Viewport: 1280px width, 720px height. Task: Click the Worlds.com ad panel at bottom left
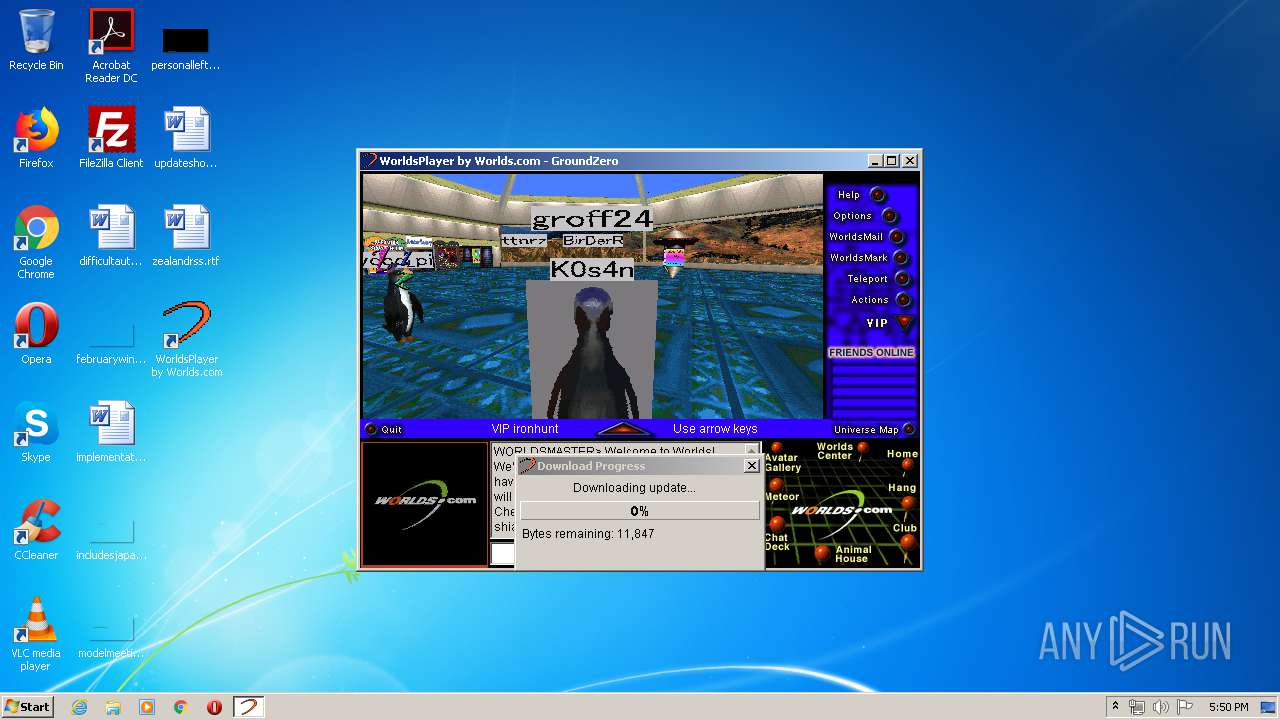(425, 504)
